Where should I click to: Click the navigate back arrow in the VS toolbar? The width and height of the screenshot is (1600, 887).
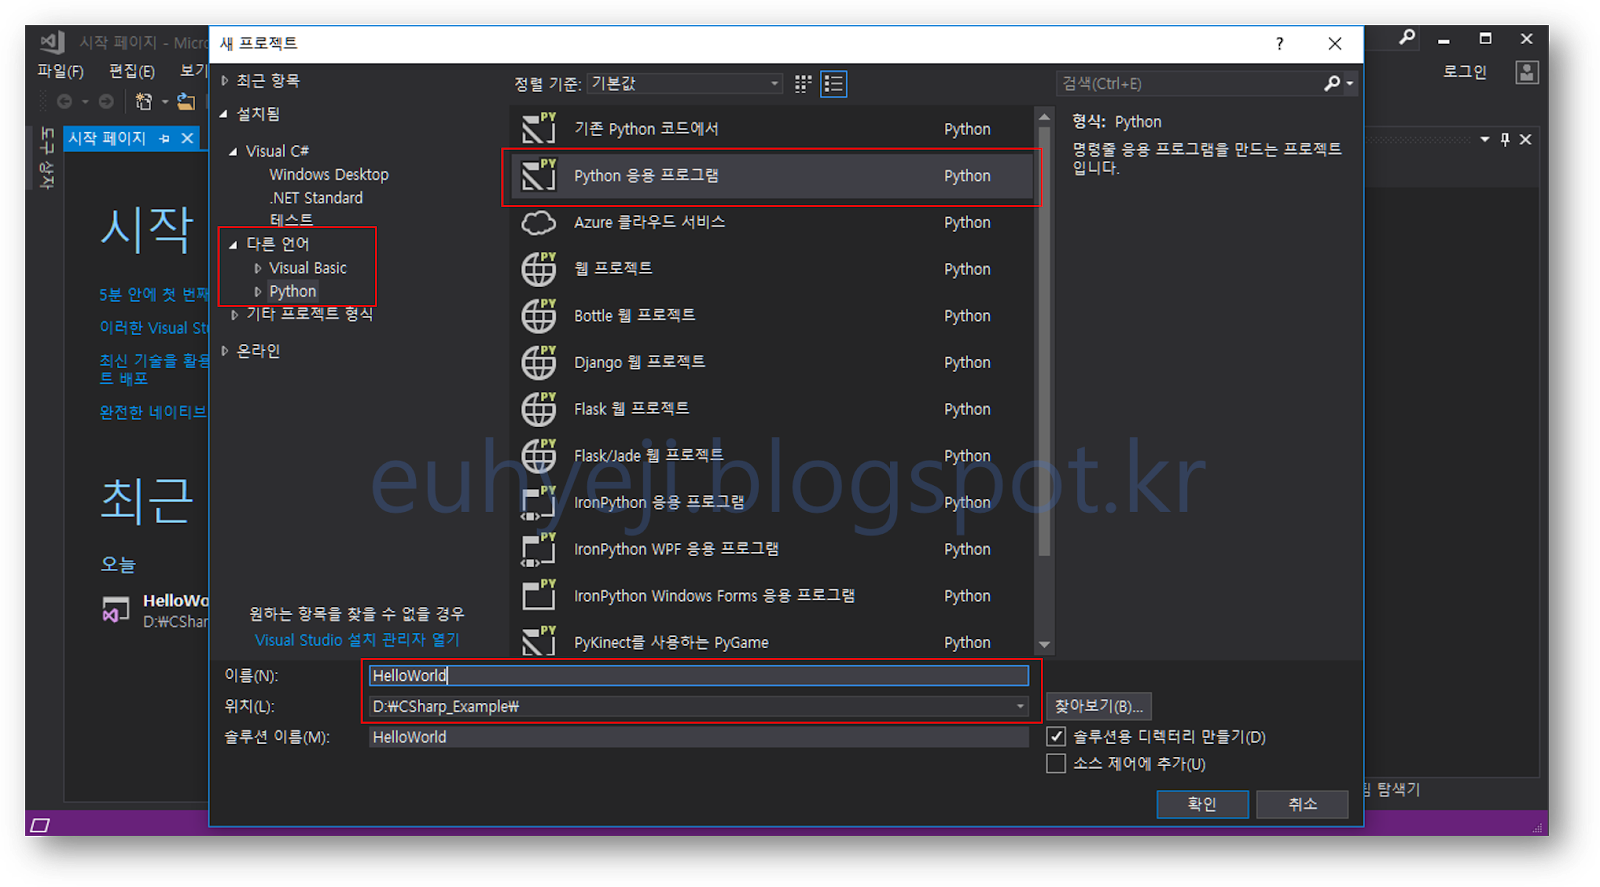click(x=64, y=101)
